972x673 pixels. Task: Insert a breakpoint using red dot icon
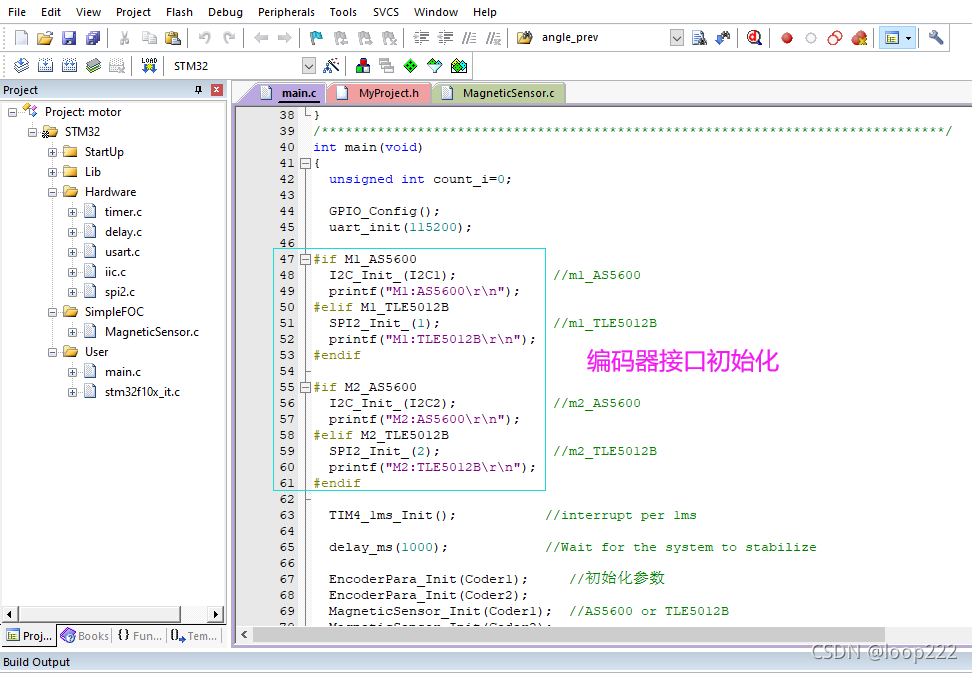coord(787,38)
